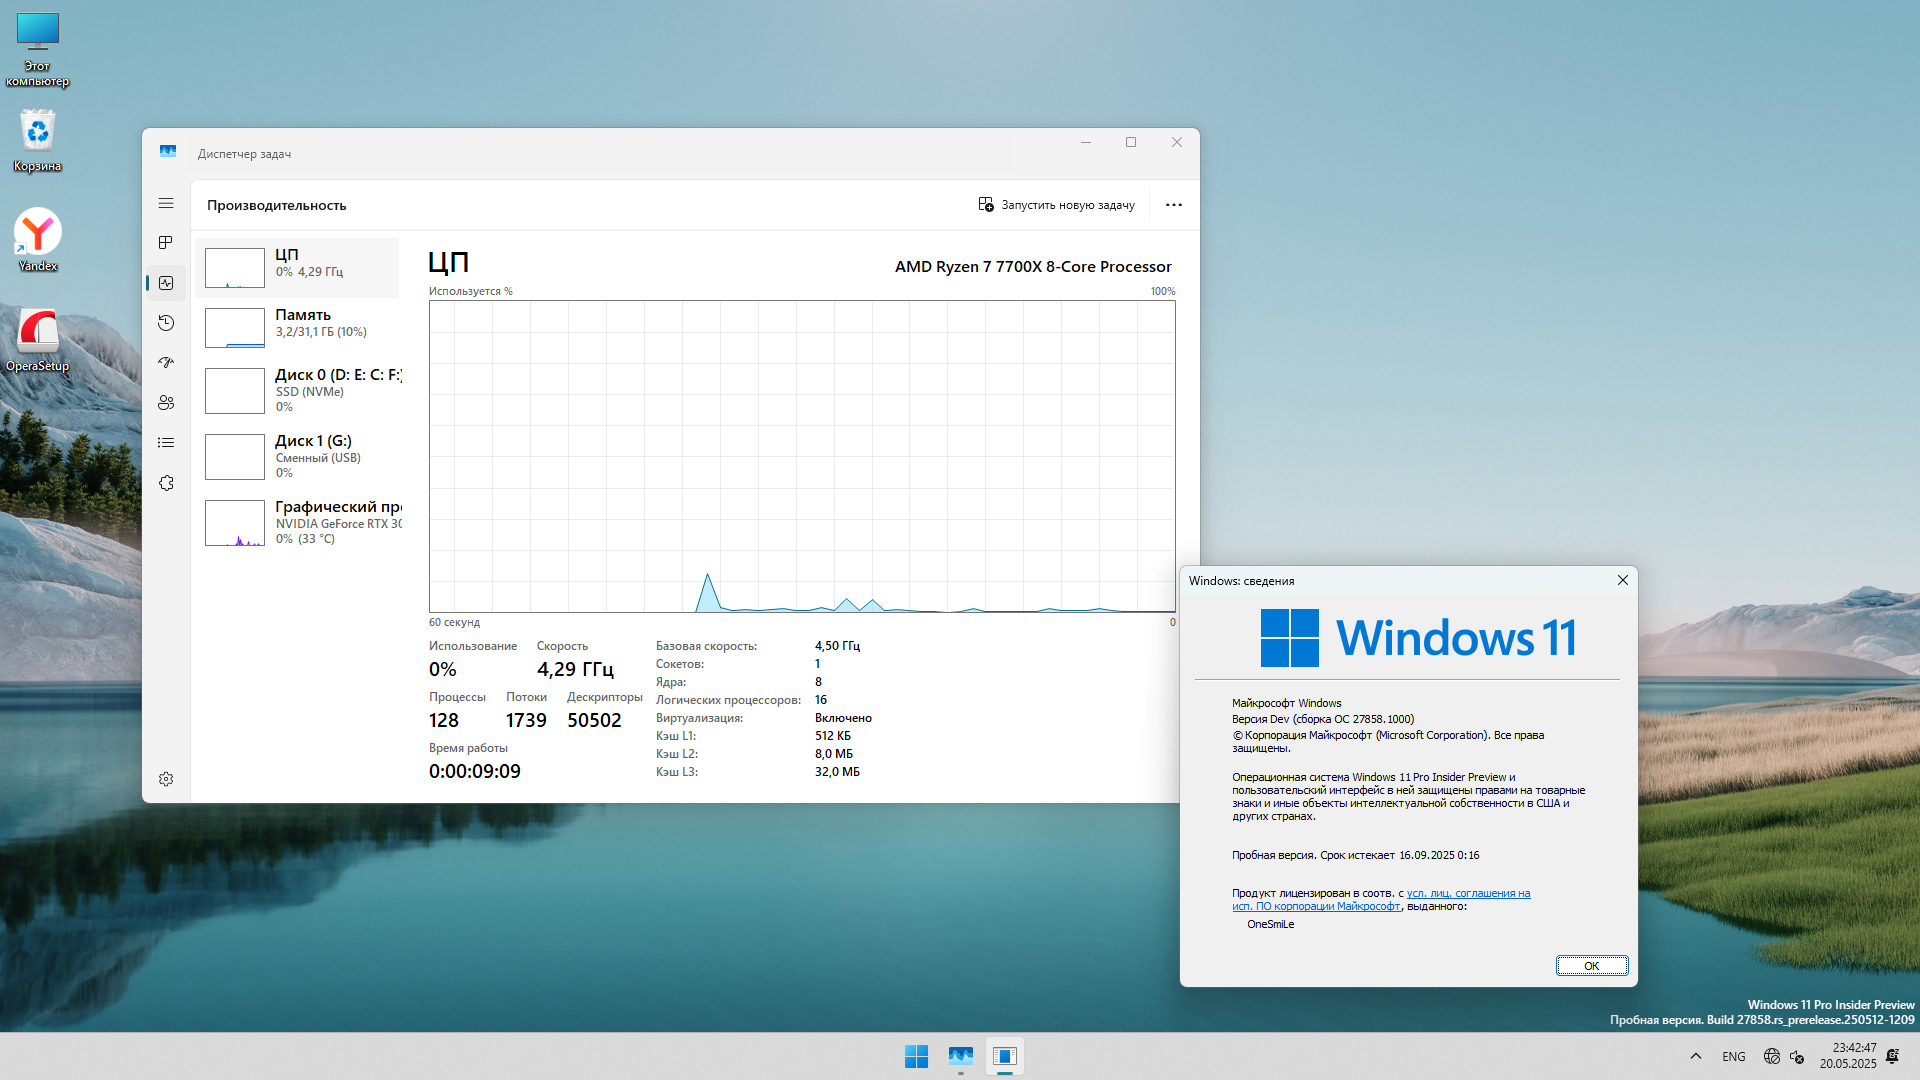1920x1080 pixels.
Task: Open the Services page puzzle icon
Action: tap(166, 483)
